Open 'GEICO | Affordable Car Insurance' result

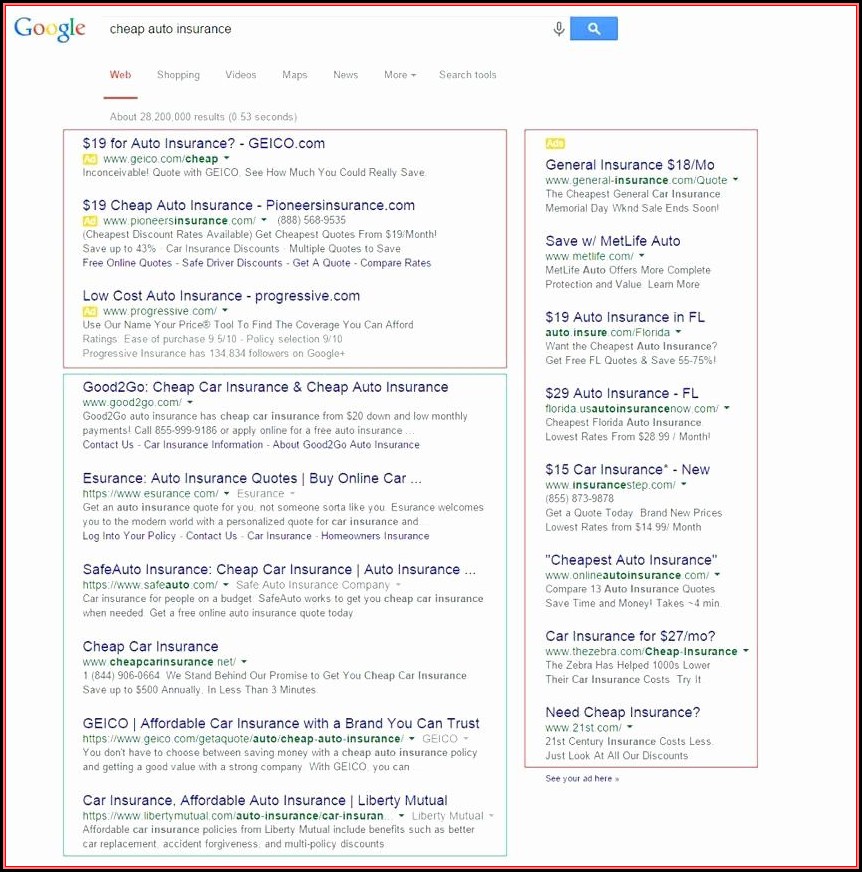point(281,724)
